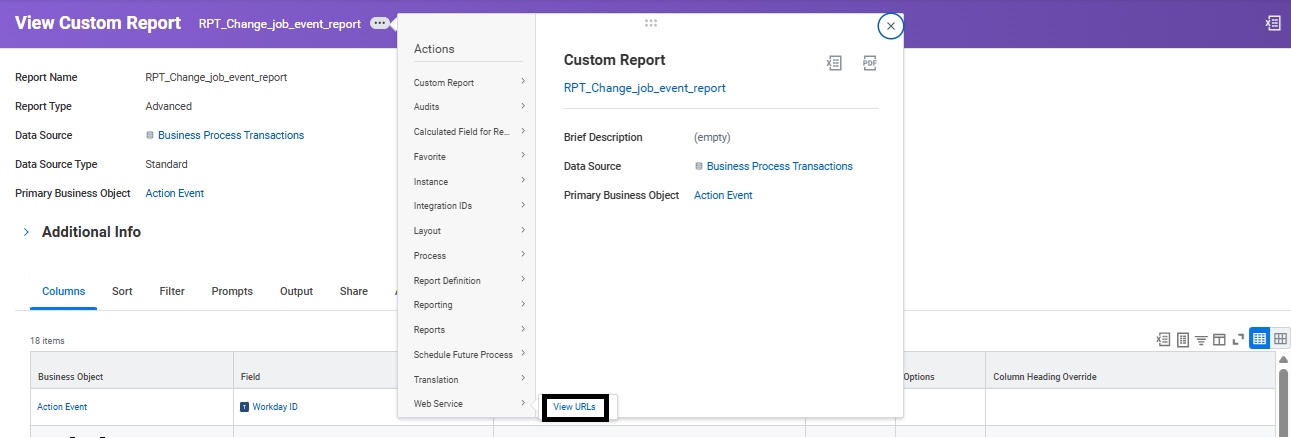Click the data source icon beside Business Process Transactions
Screen dimensions: 1291x438
coord(150,135)
